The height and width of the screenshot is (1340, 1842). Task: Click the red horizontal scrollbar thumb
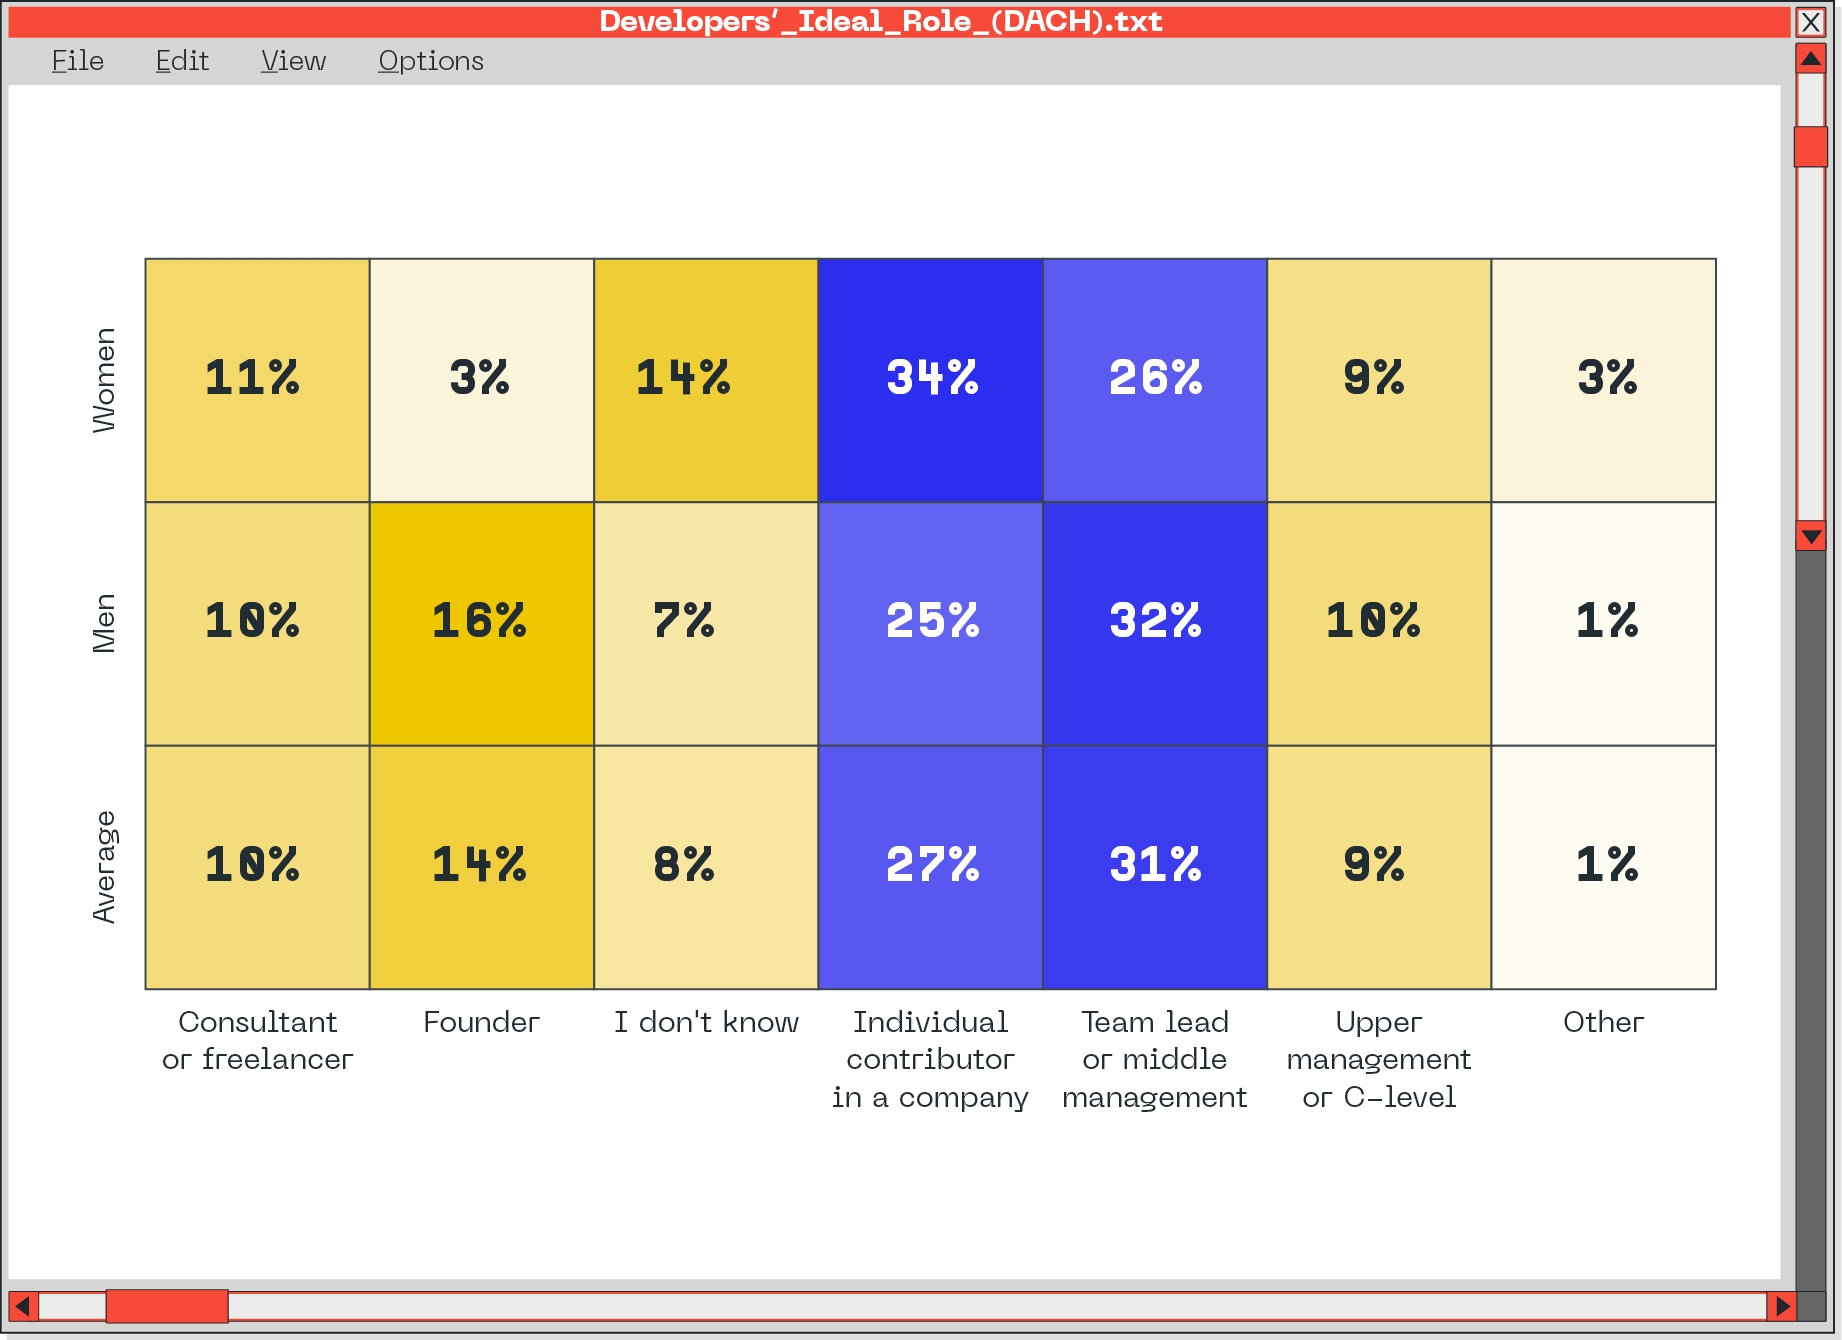click(167, 1306)
